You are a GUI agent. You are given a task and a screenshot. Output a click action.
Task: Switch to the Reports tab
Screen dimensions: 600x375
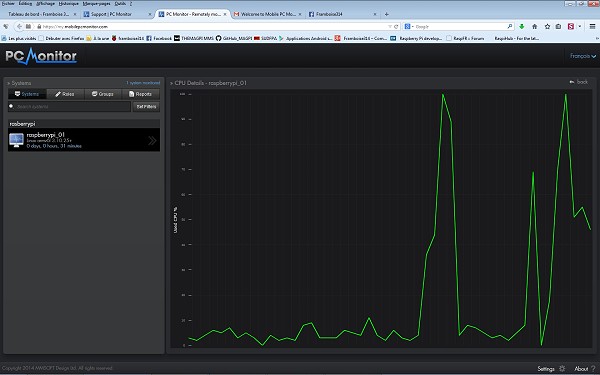coord(140,94)
